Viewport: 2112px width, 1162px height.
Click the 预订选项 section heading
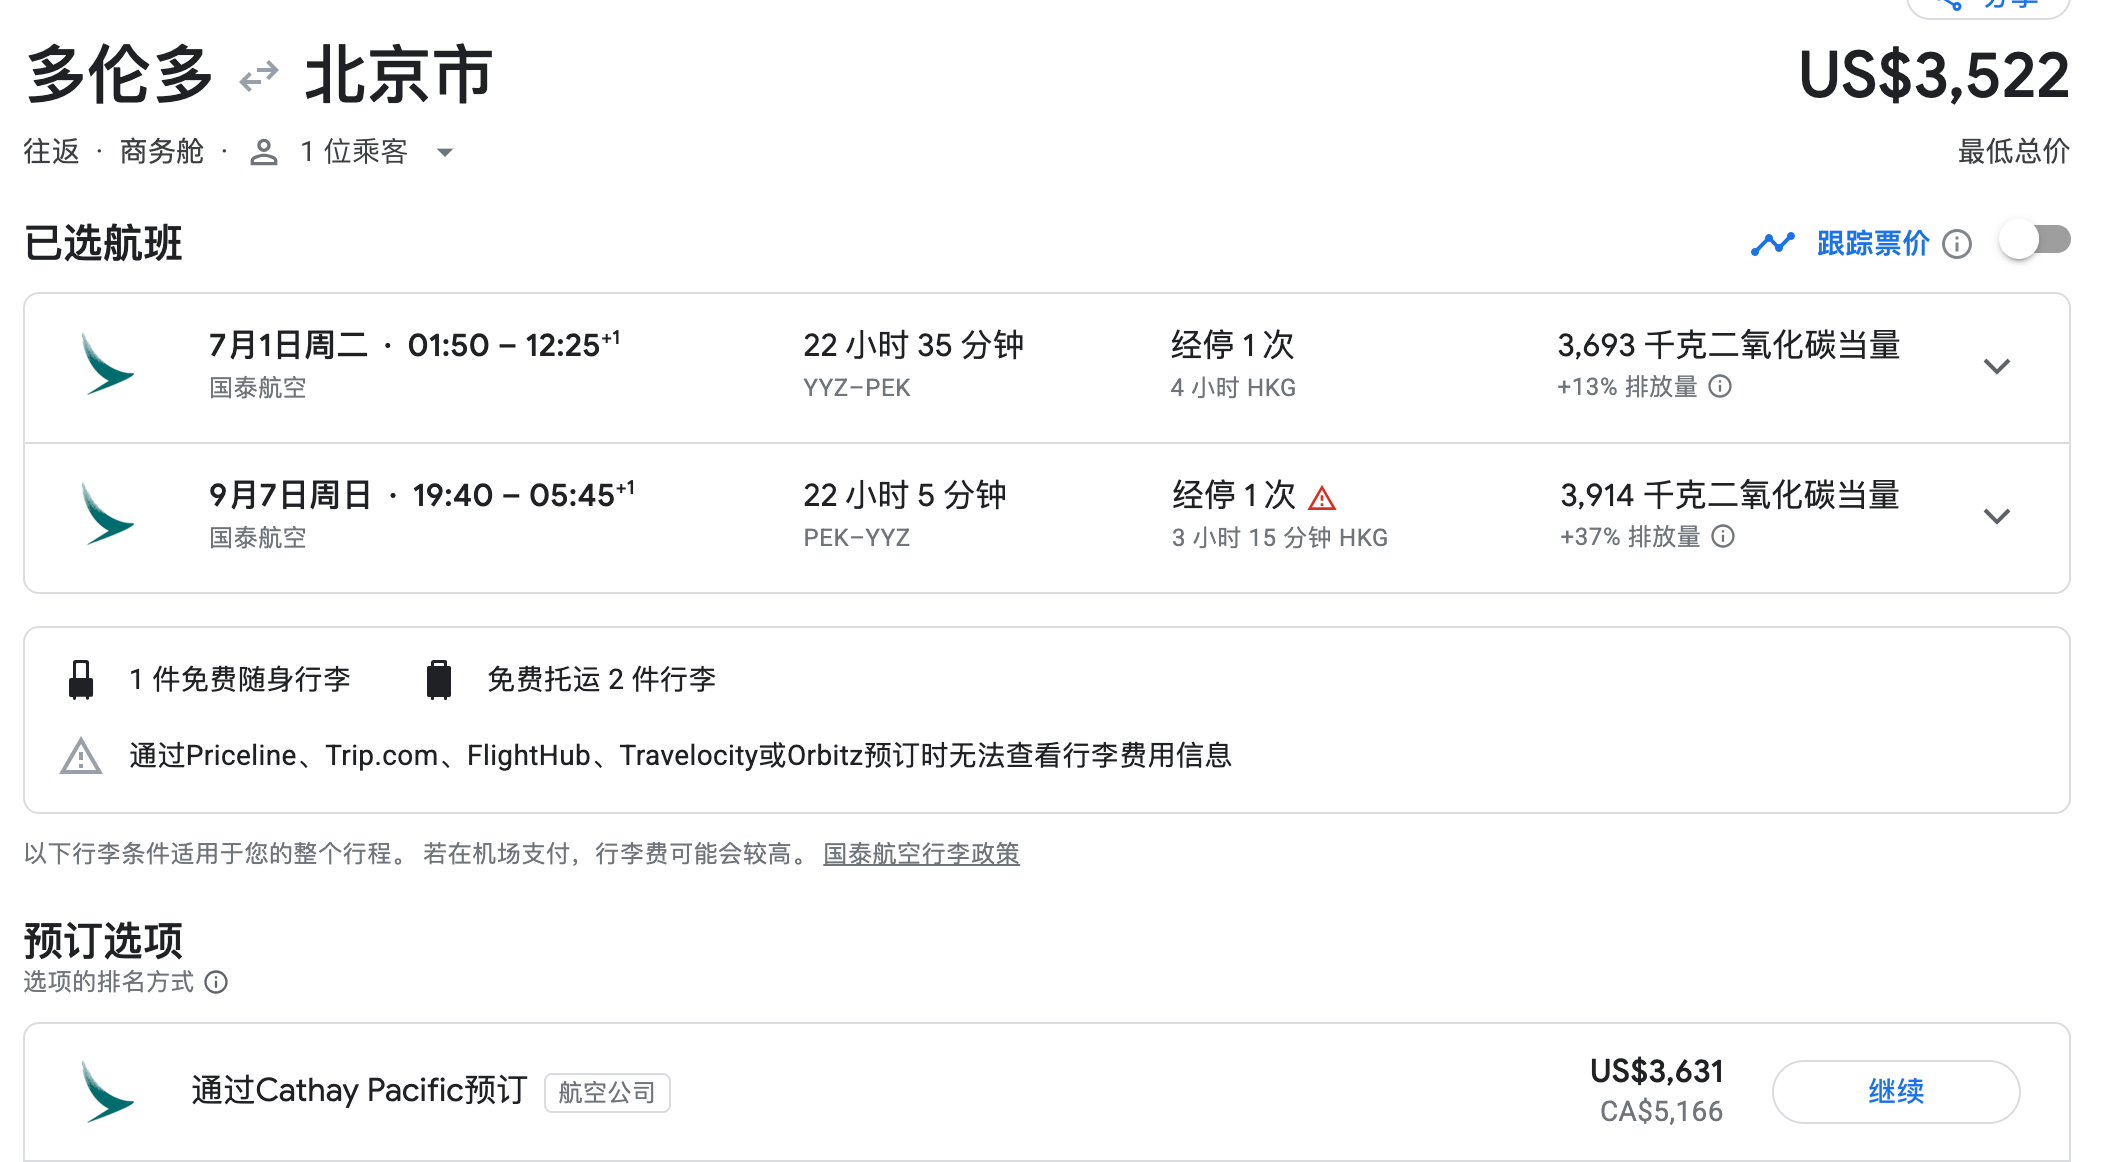(x=103, y=941)
